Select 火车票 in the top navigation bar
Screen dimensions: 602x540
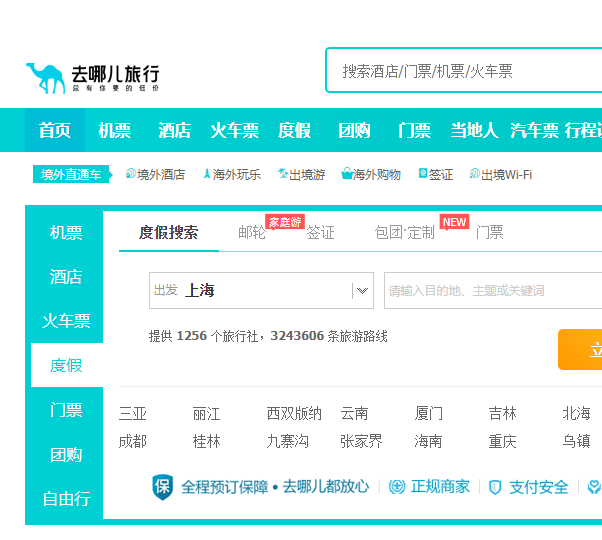click(x=235, y=130)
